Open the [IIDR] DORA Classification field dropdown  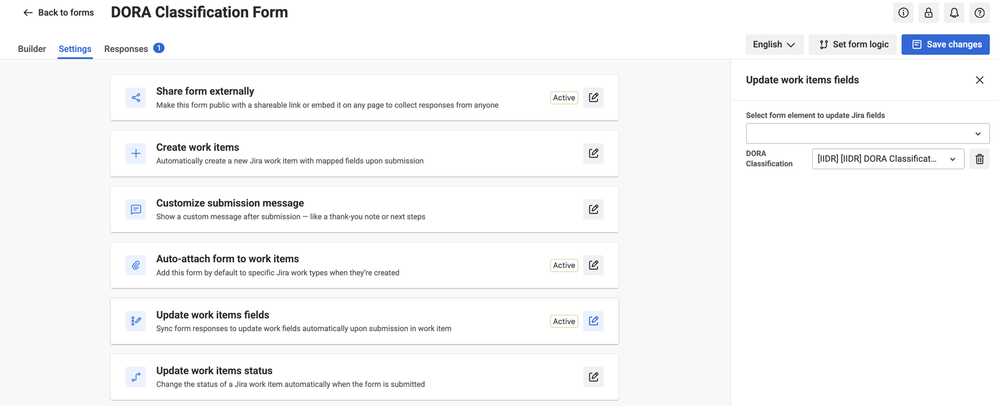click(x=888, y=159)
